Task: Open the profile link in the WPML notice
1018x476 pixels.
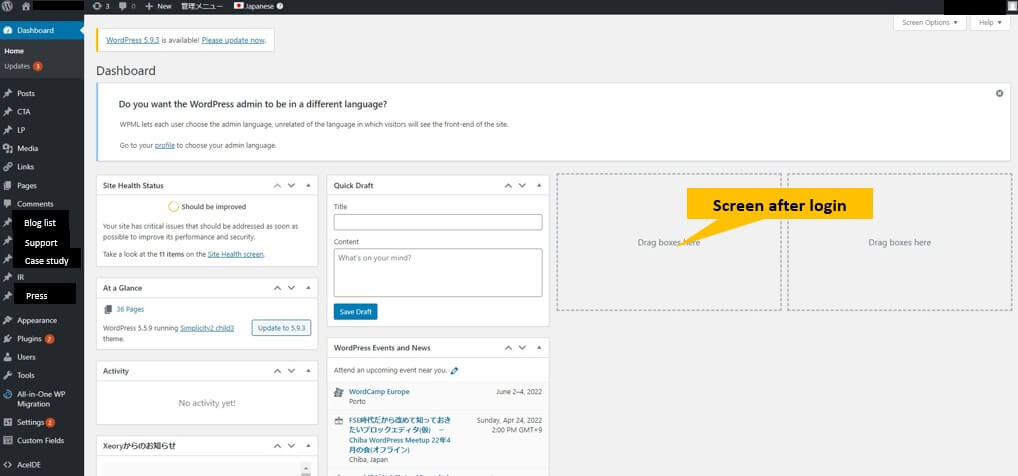Action: [x=164, y=145]
